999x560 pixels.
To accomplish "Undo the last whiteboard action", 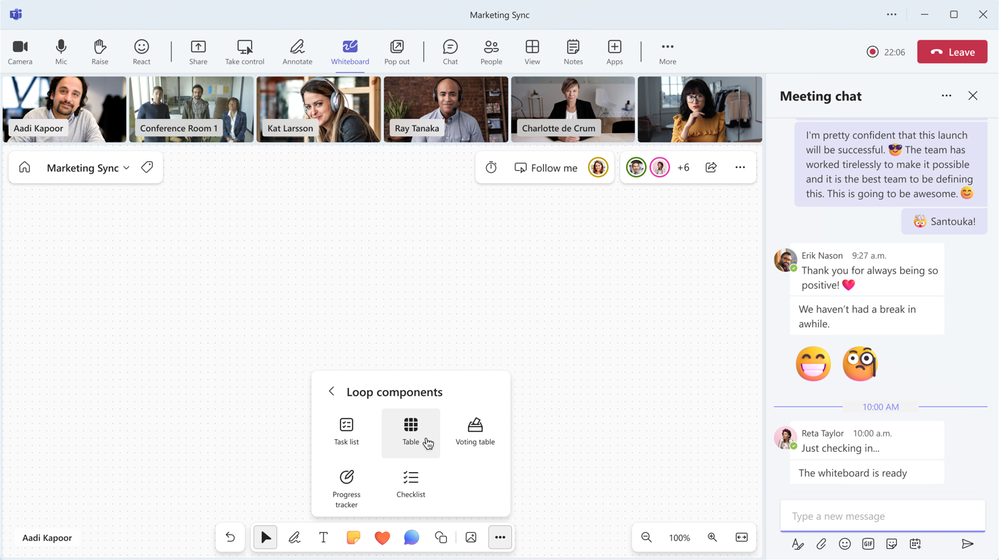I will click(231, 537).
